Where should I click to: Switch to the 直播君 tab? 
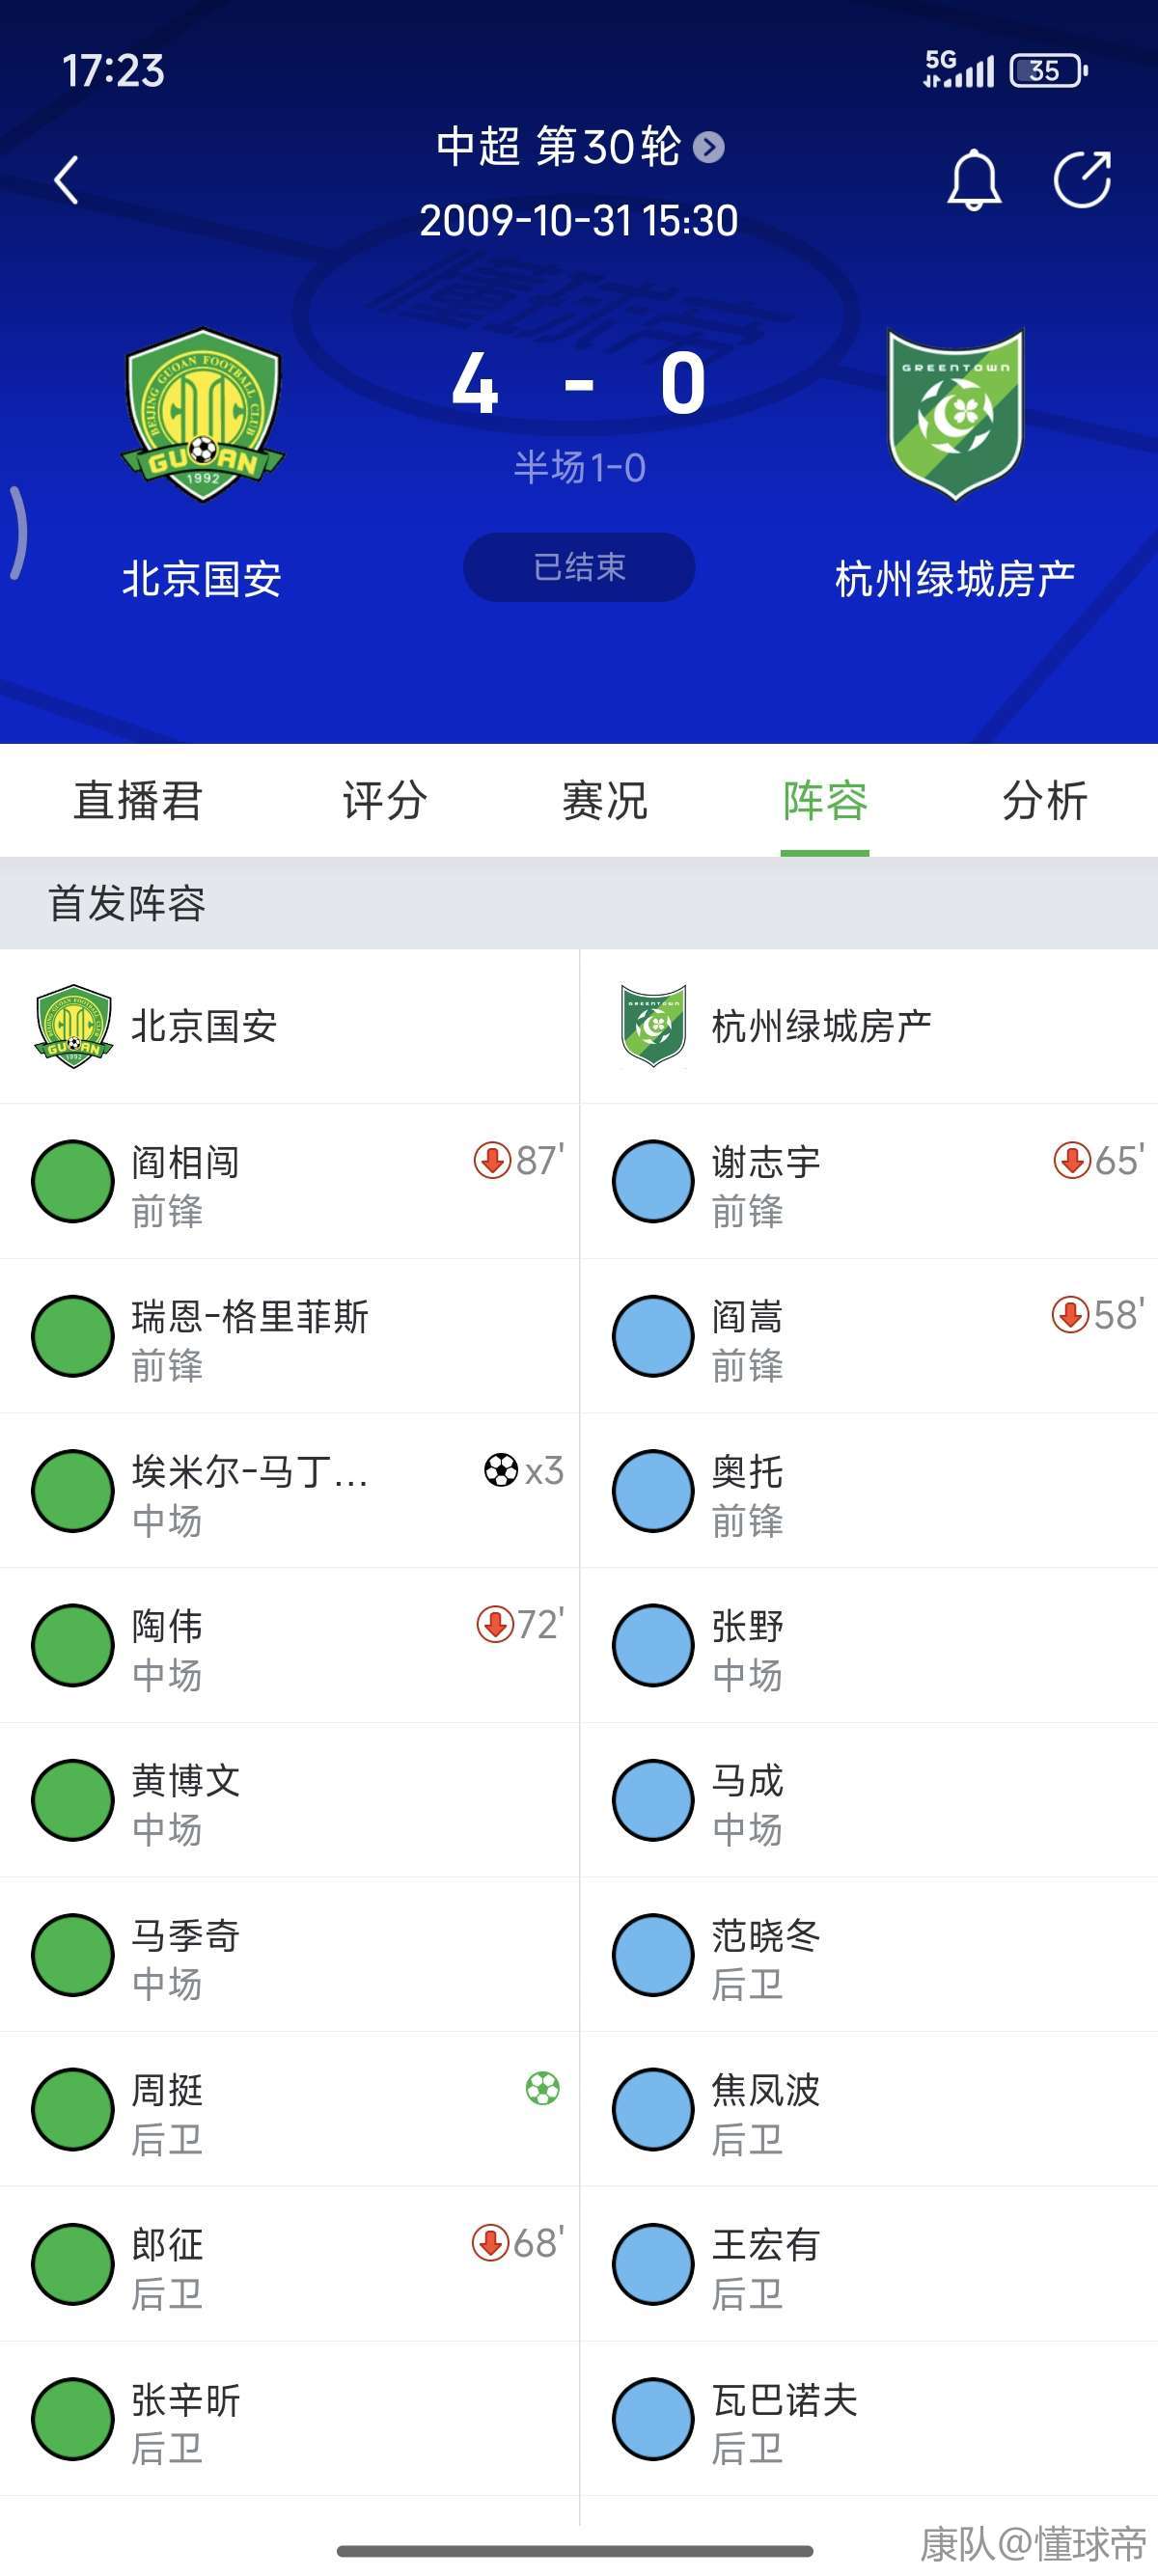138,801
